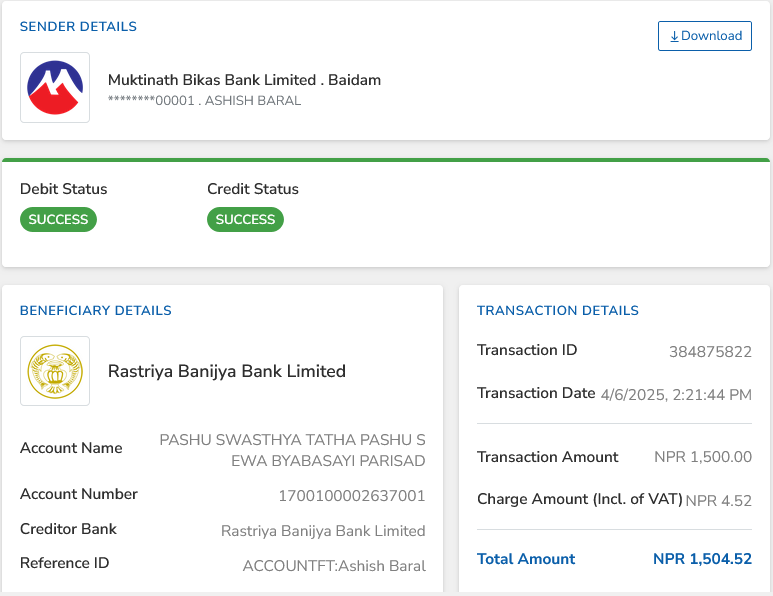Select account name PASHU SWASTHYA TATHA PASHU value
This screenshot has width=773, height=596.
[x=292, y=450]
